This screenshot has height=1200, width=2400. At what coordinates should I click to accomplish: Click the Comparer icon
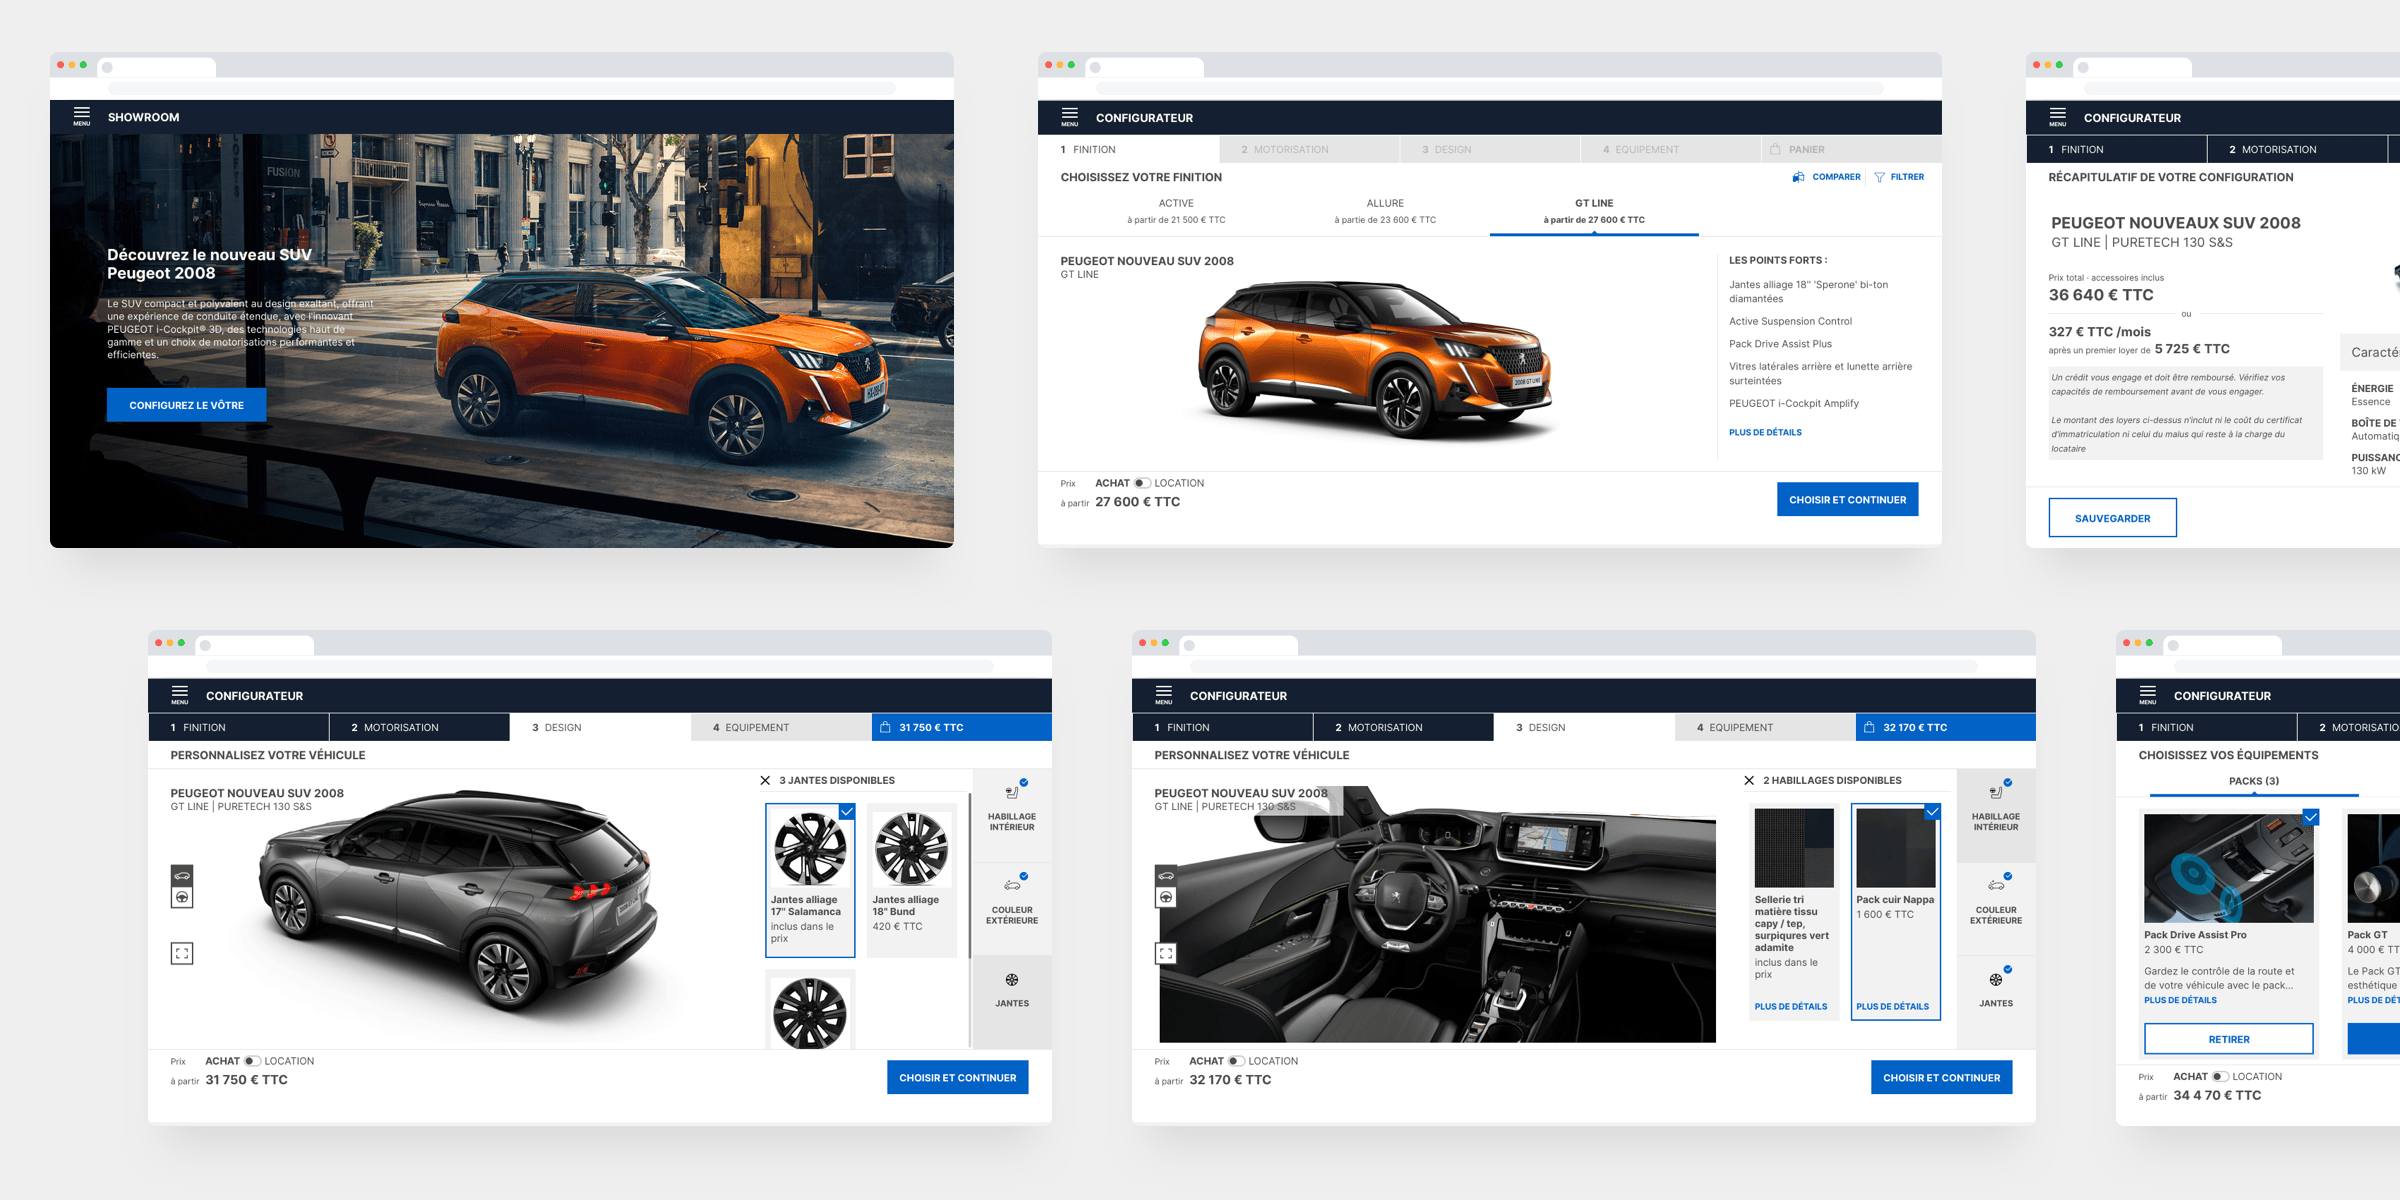[x=1799, y=177]
